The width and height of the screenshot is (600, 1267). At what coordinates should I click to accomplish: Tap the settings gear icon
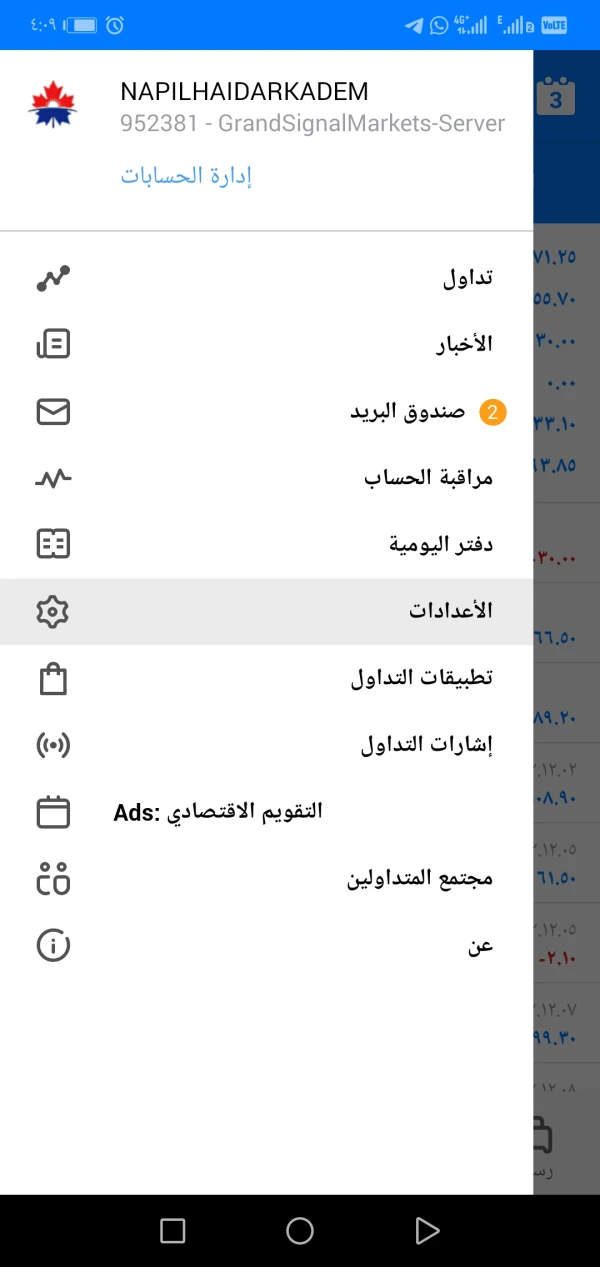[x=53, y=611]
